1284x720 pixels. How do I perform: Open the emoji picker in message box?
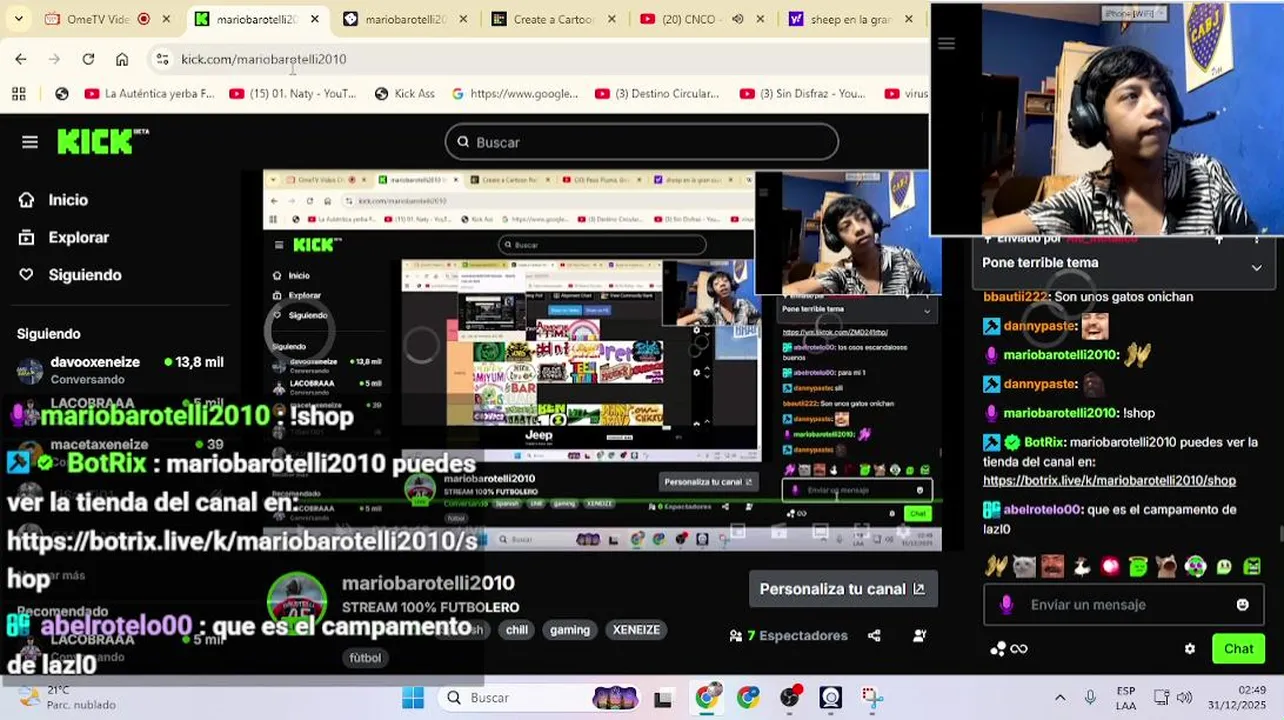tap(1242, 605)
